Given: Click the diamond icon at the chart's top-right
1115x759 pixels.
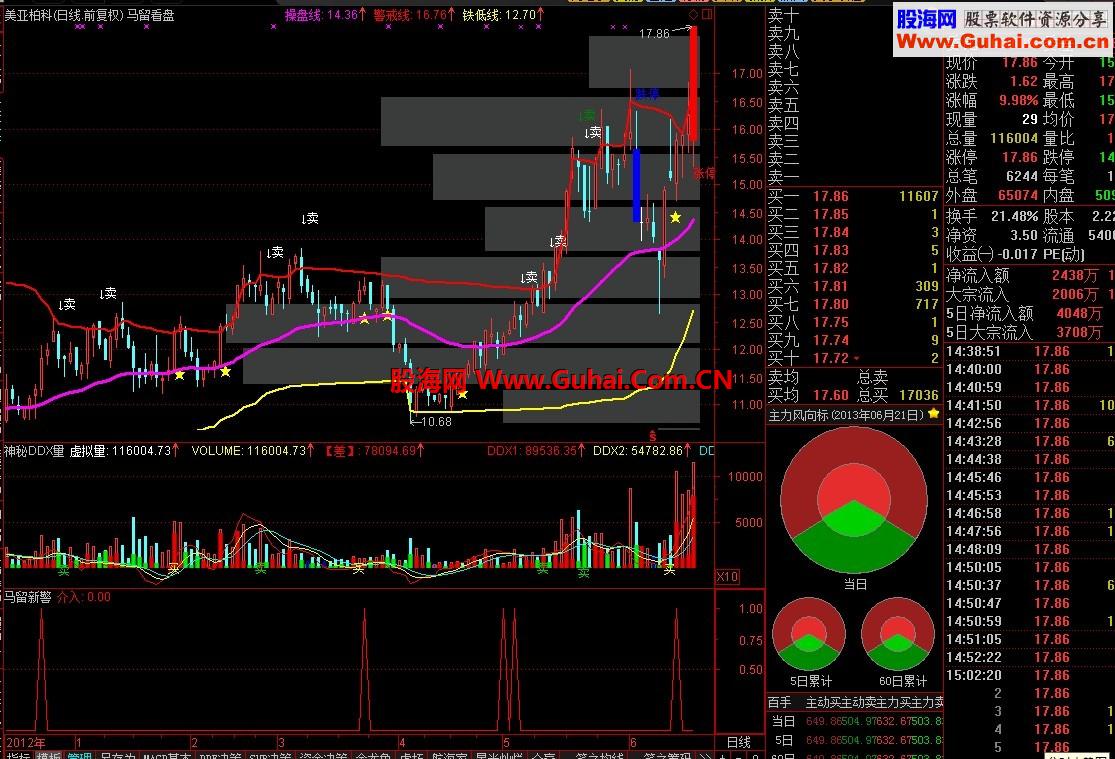Looking at the screenshot, I should [693, 14].
